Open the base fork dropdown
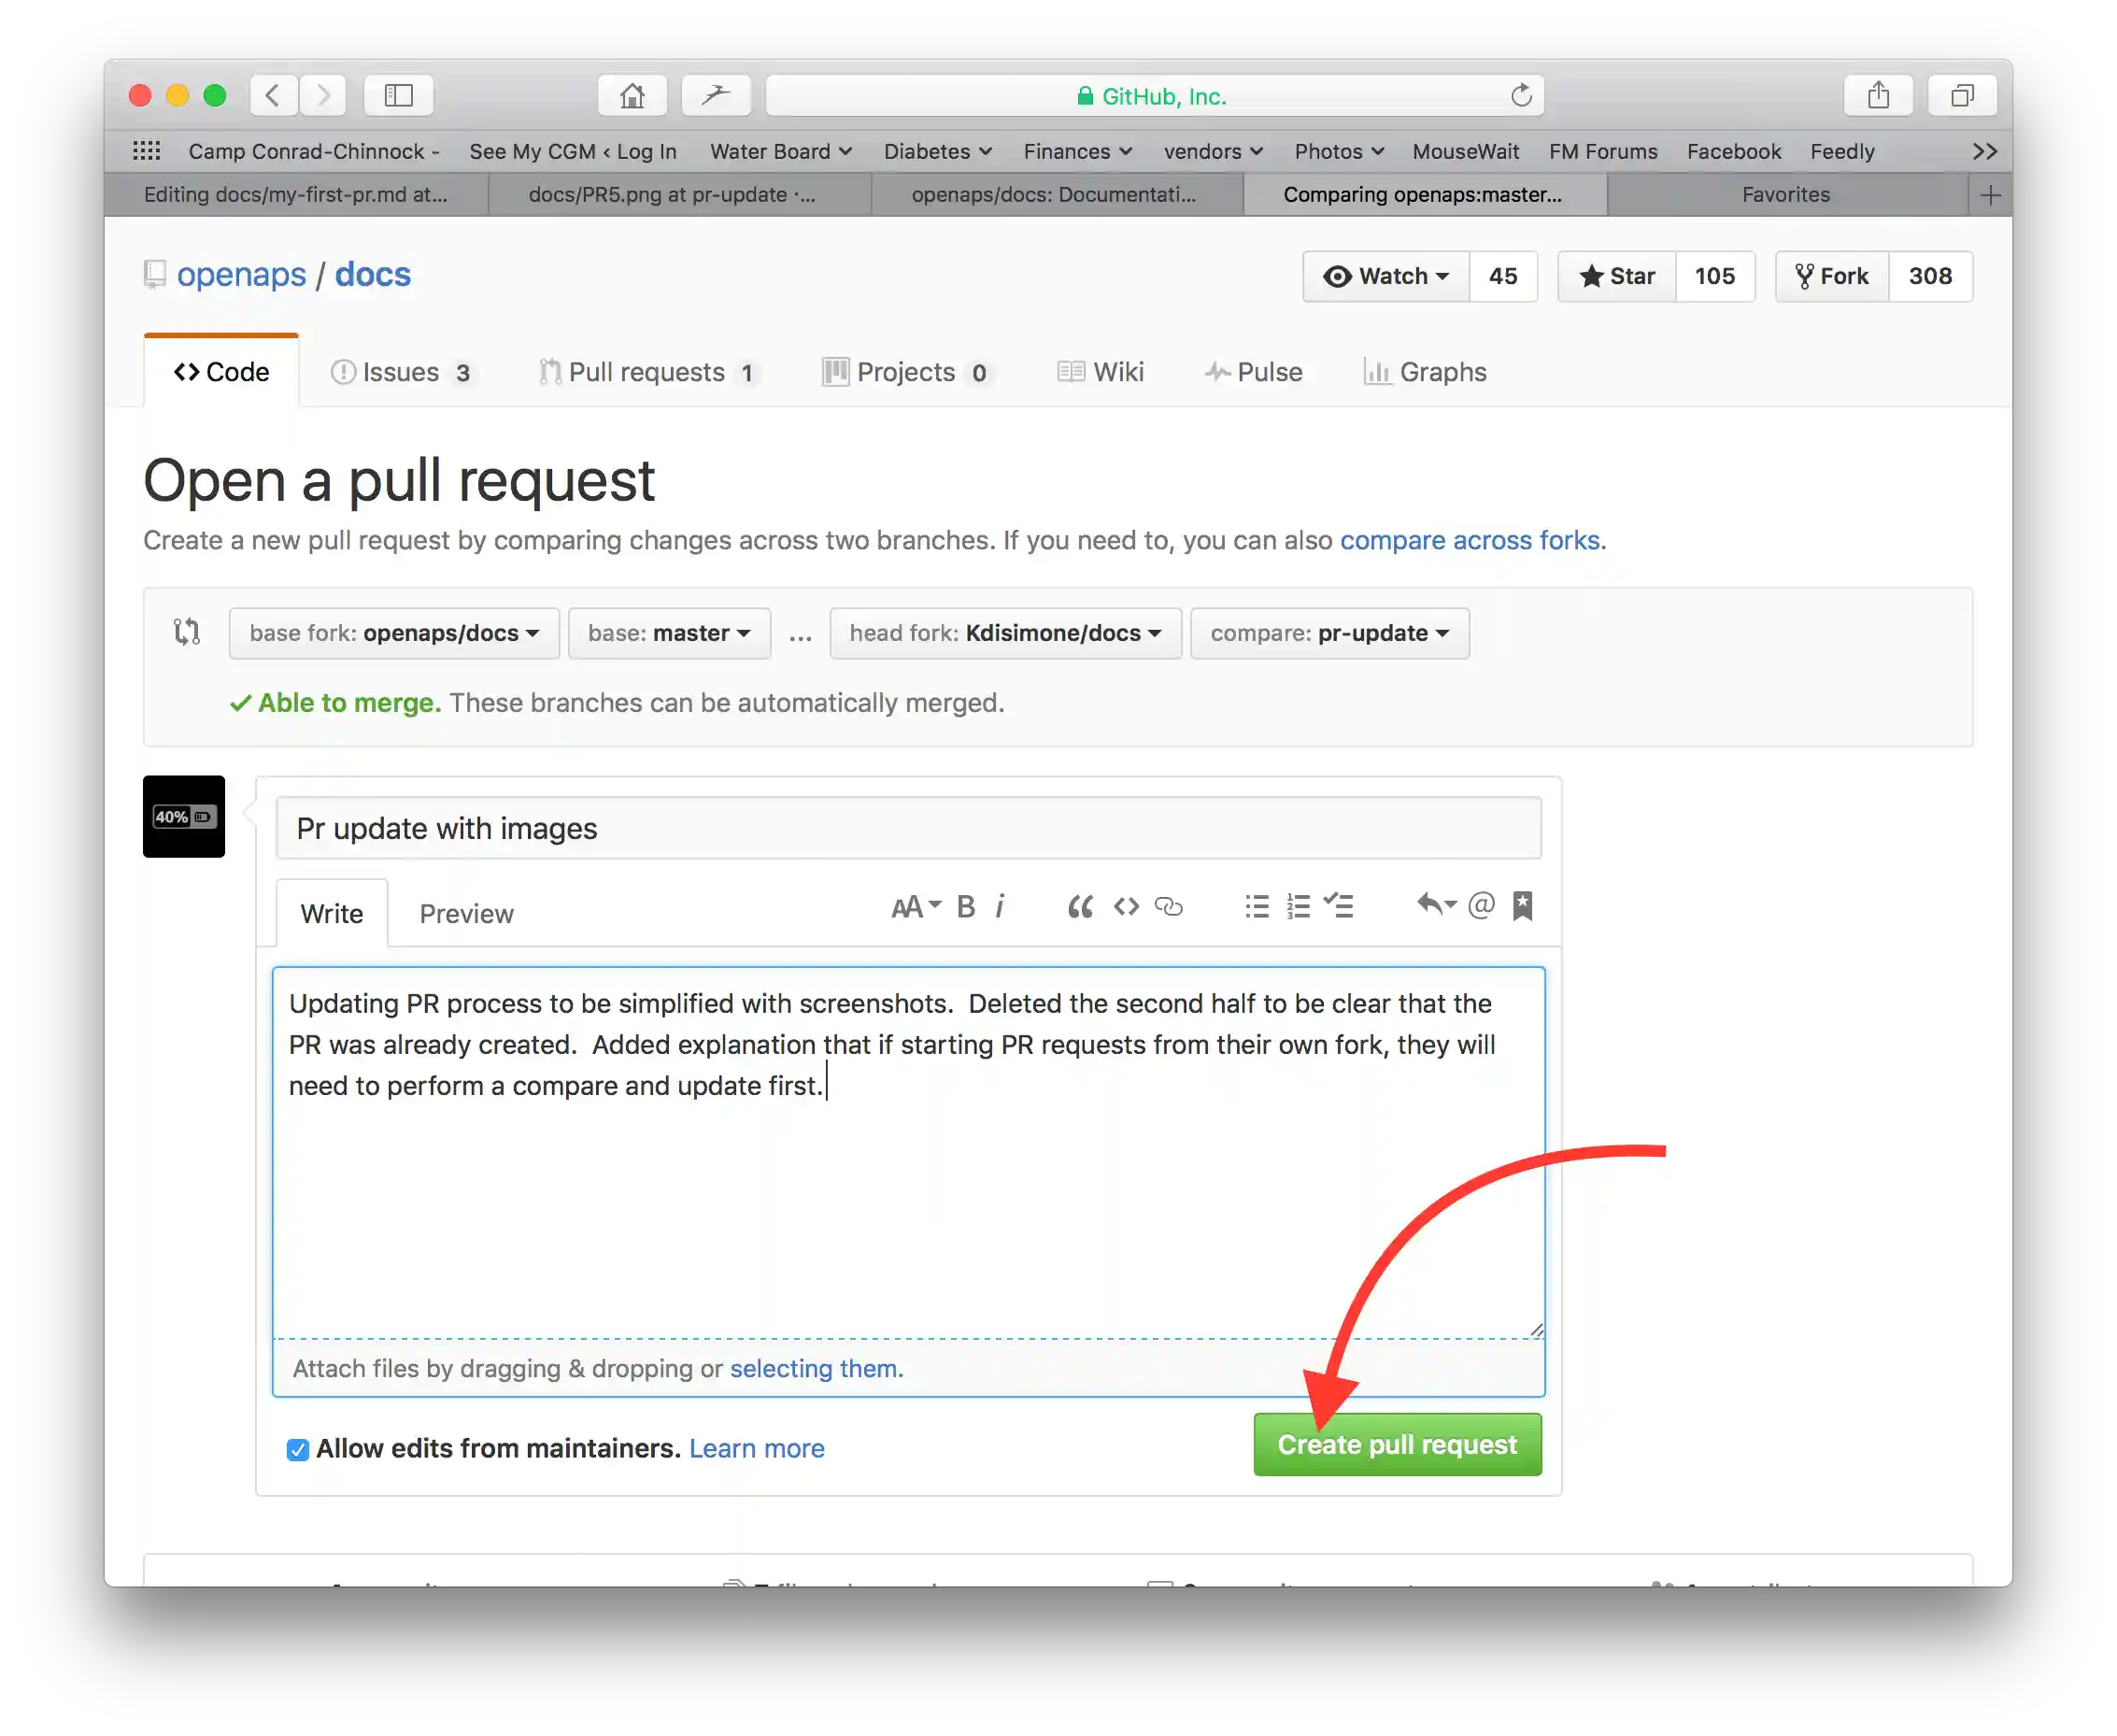This screenshot has width=2117, height=1736. point(393,632)
